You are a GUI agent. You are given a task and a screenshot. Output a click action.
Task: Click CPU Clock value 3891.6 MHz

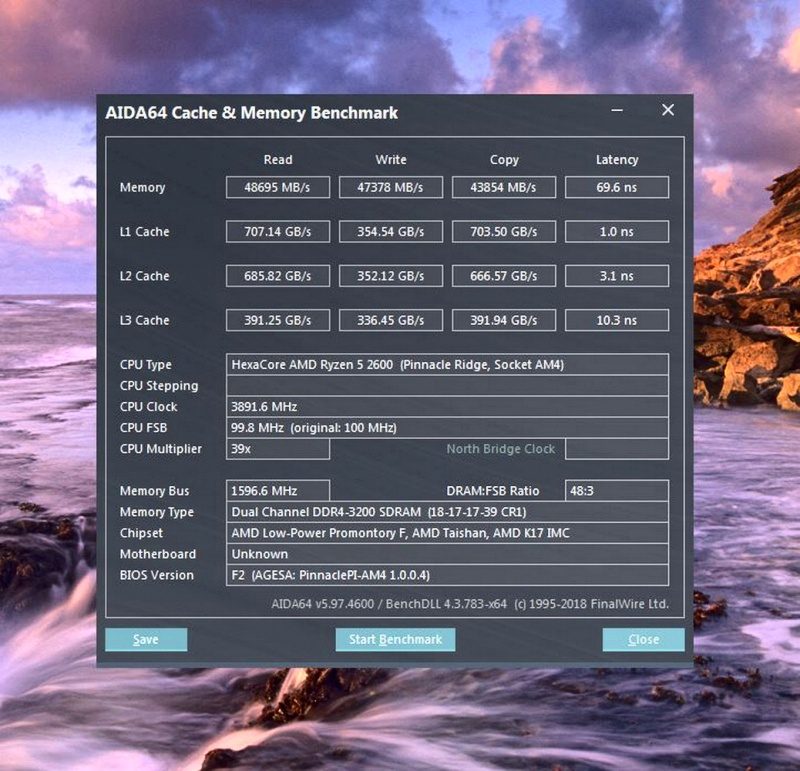tap(447, 407)
